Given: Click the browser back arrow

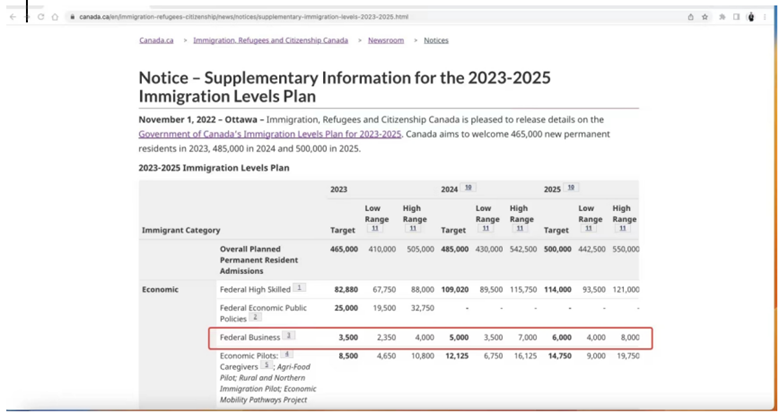Looking at the screenshot, I should click(x=13, y=17).
